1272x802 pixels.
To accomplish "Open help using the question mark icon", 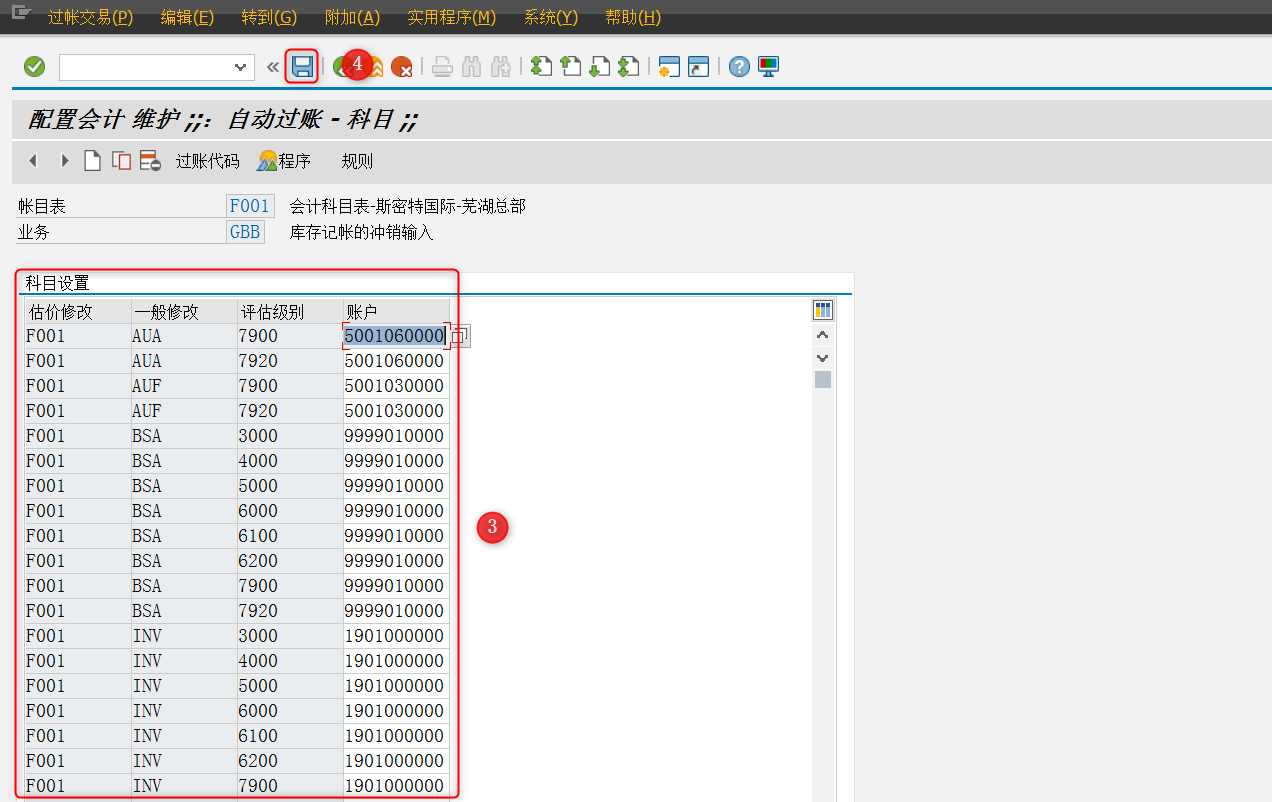I will (737, 66).
